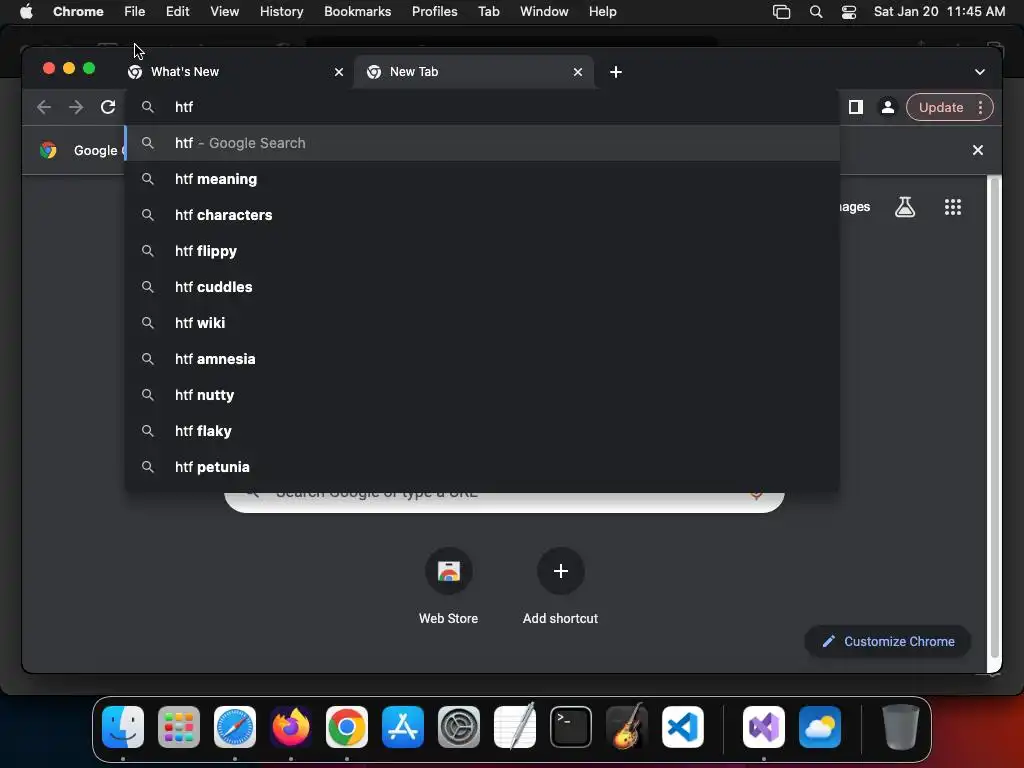Open System Settings from the dock
This screenshot has width=1024, height=768.
[x=459, y=727]
